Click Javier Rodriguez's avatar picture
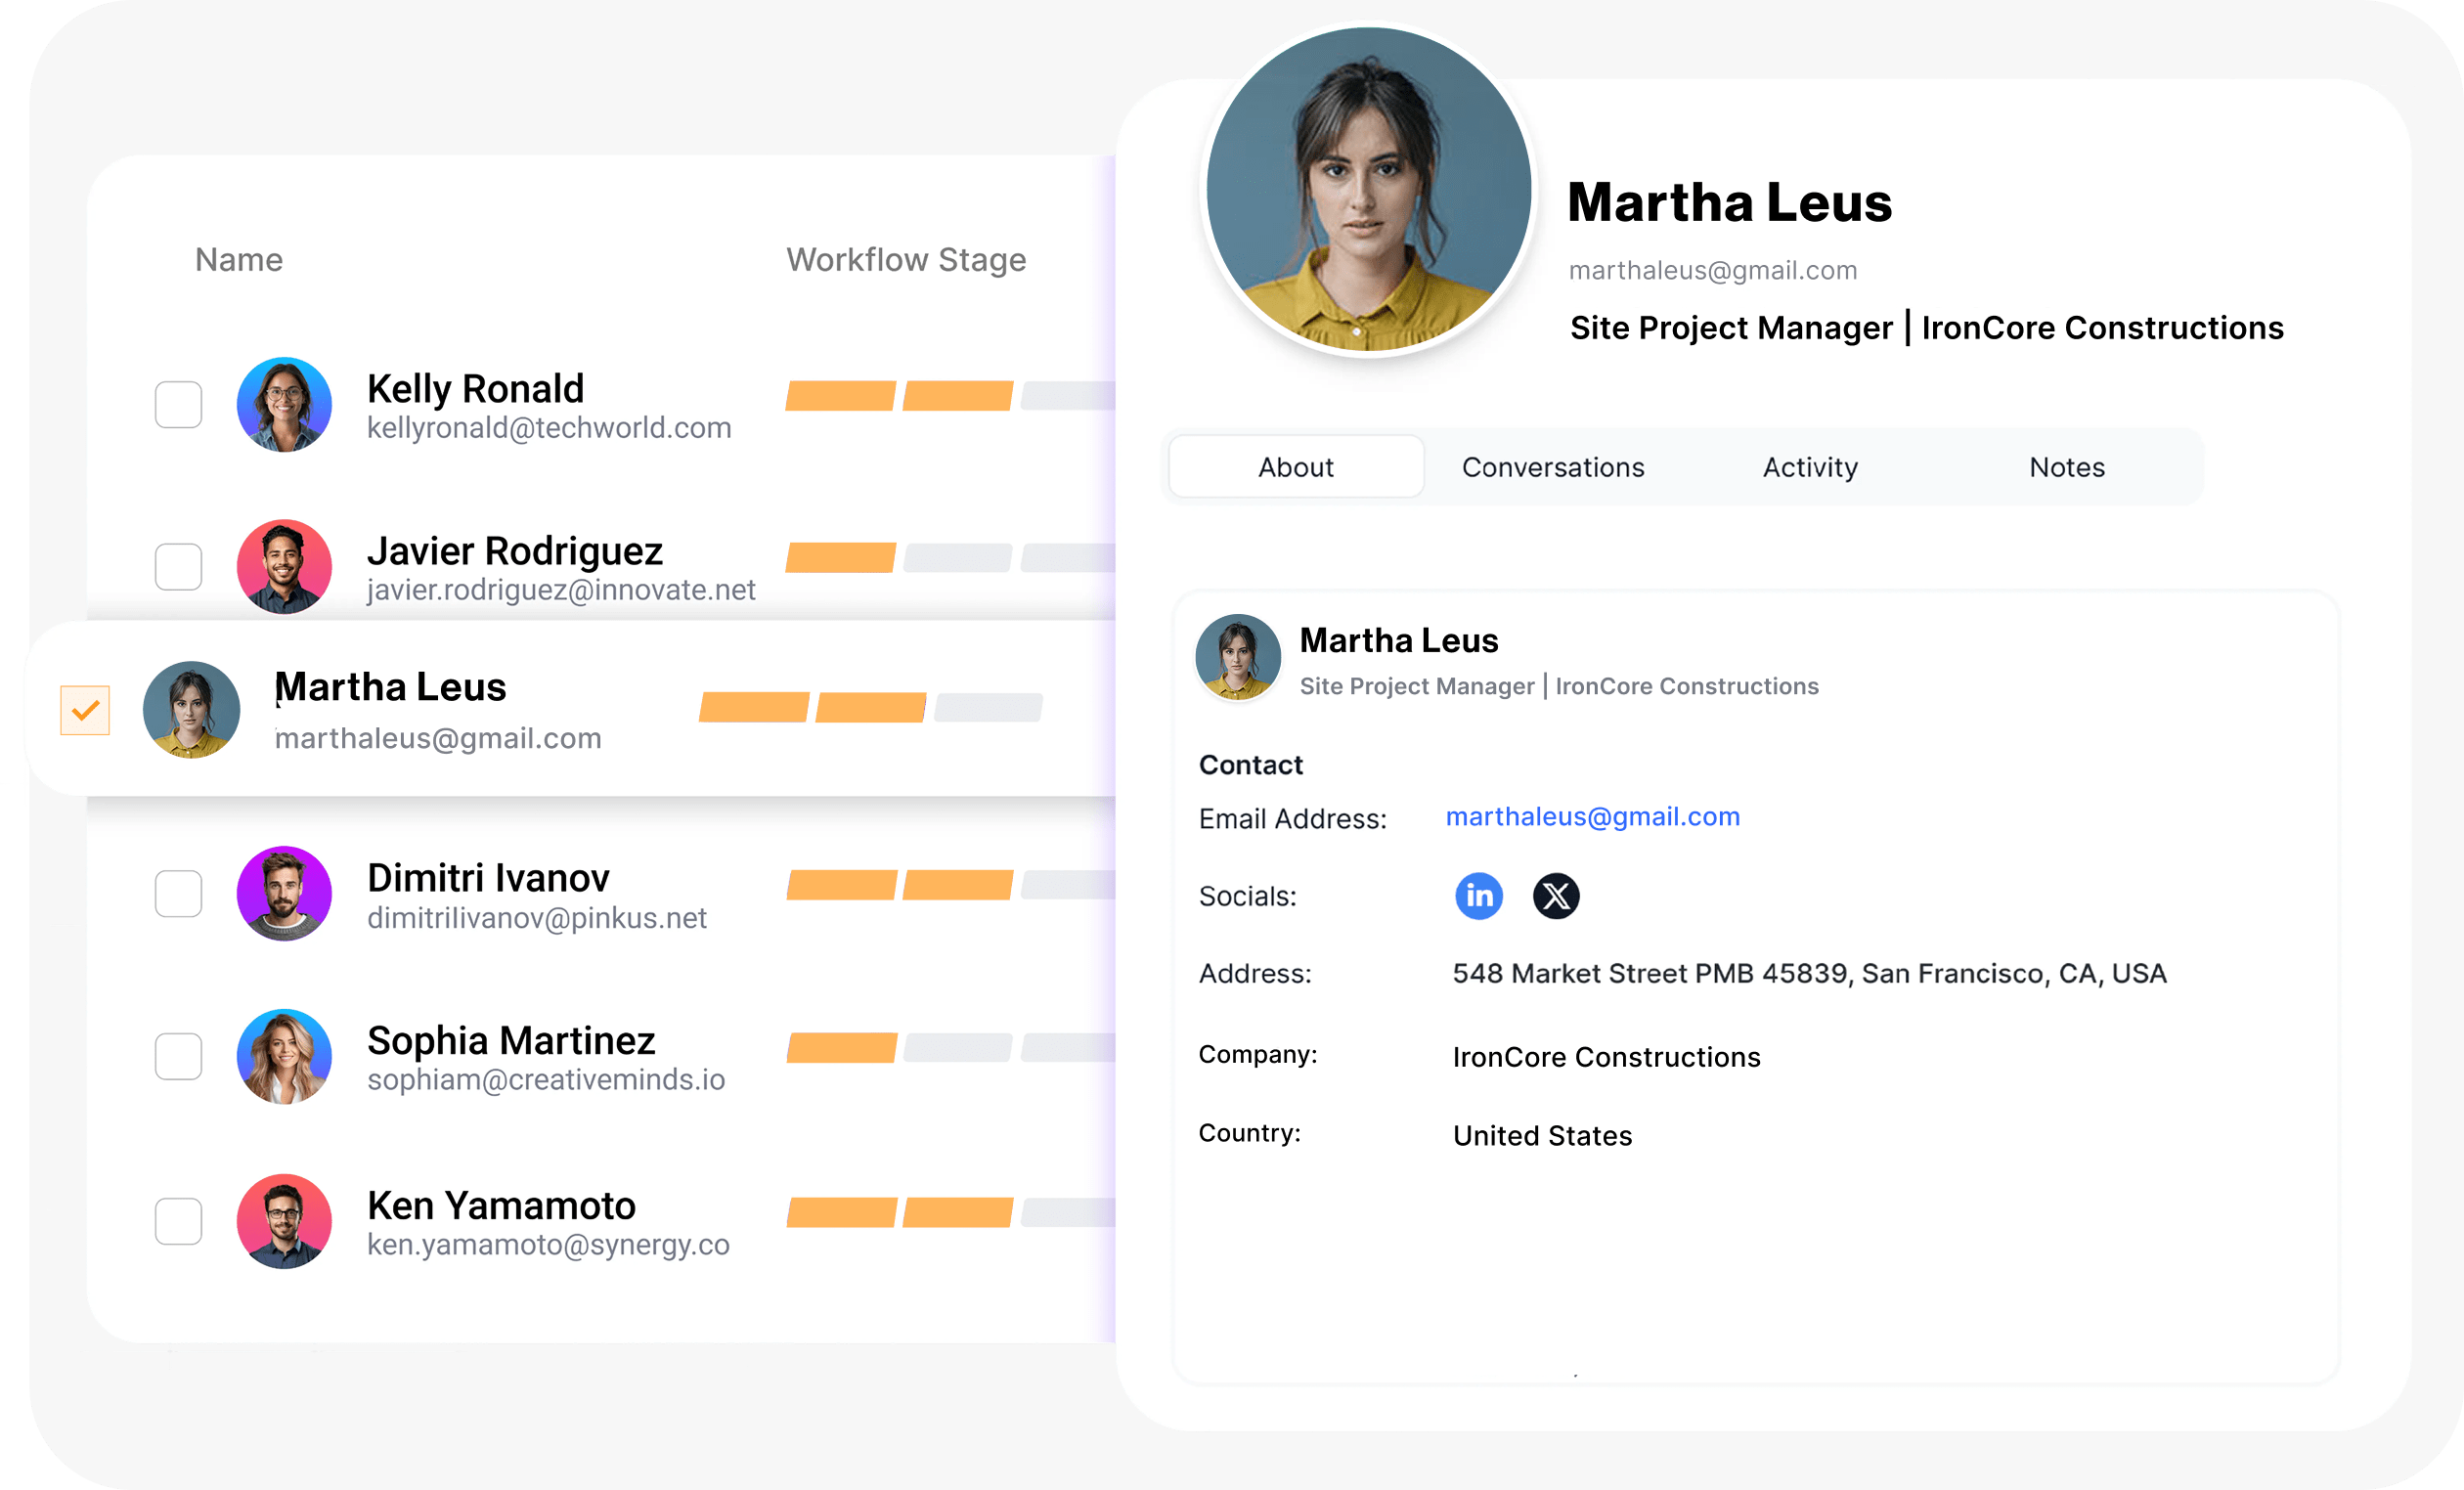The width and height of the screenshot is (2464, 1490). [x=284, y=567]
